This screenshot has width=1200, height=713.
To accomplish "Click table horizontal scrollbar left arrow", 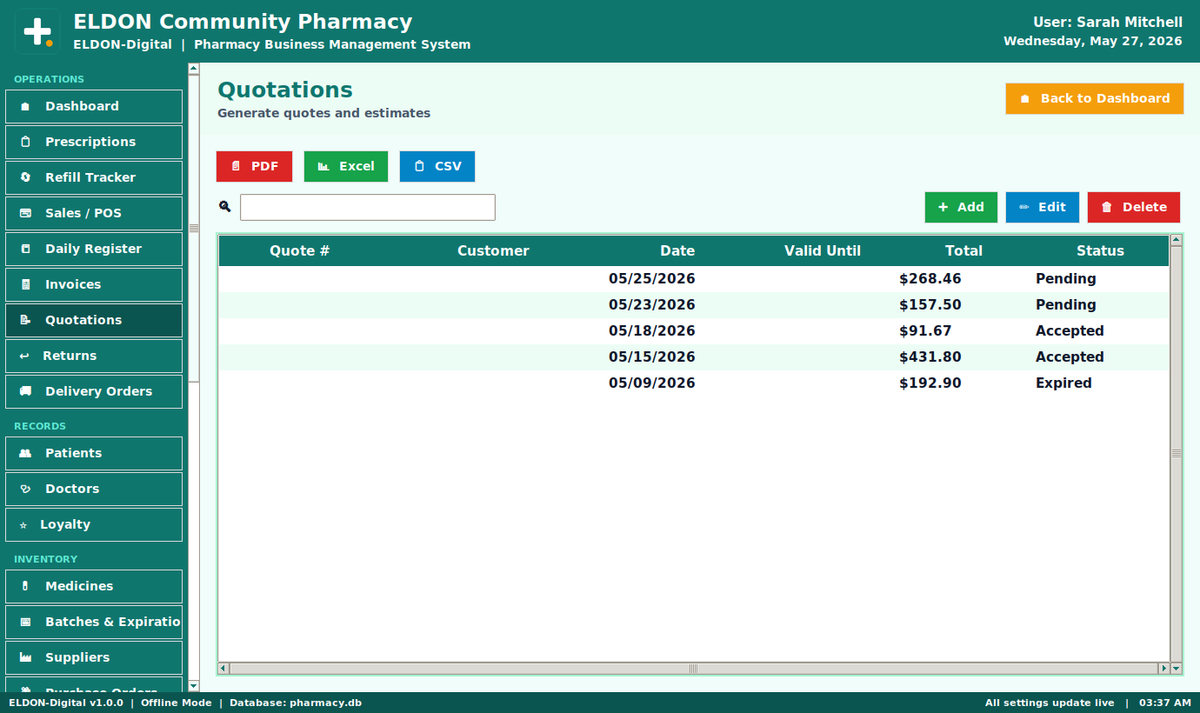I will tap(224, 668).
